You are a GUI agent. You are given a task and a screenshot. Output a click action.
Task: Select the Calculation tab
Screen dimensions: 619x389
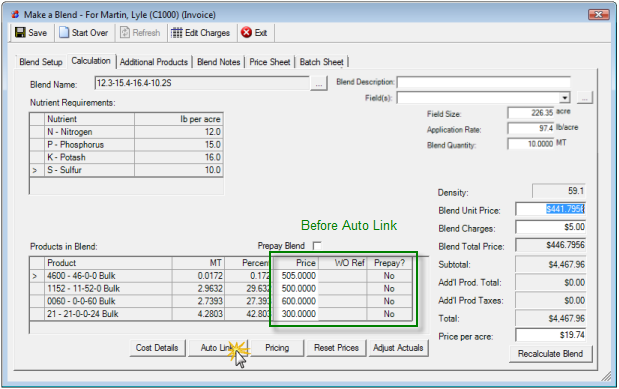pyautogui.click(x=91, y=61)
